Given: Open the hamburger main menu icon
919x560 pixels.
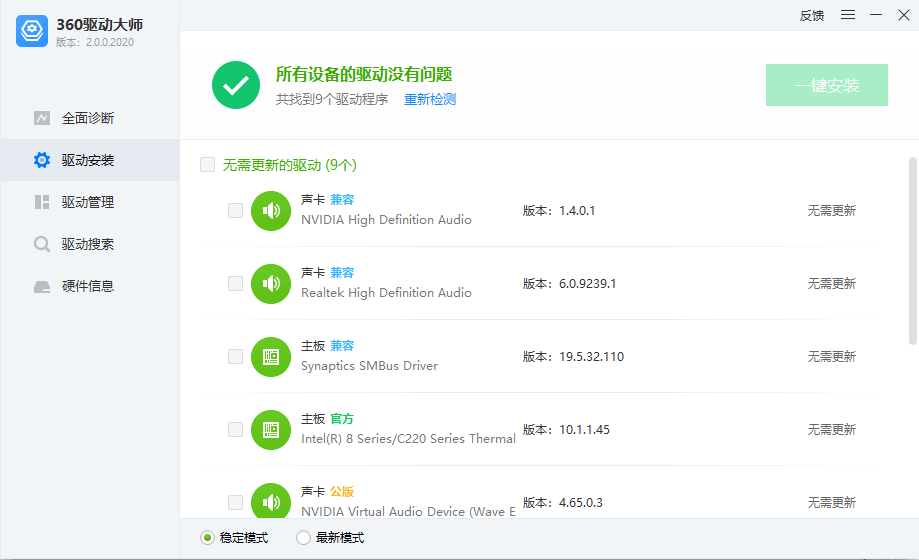Looking at the screenshot, I should 847,15.
